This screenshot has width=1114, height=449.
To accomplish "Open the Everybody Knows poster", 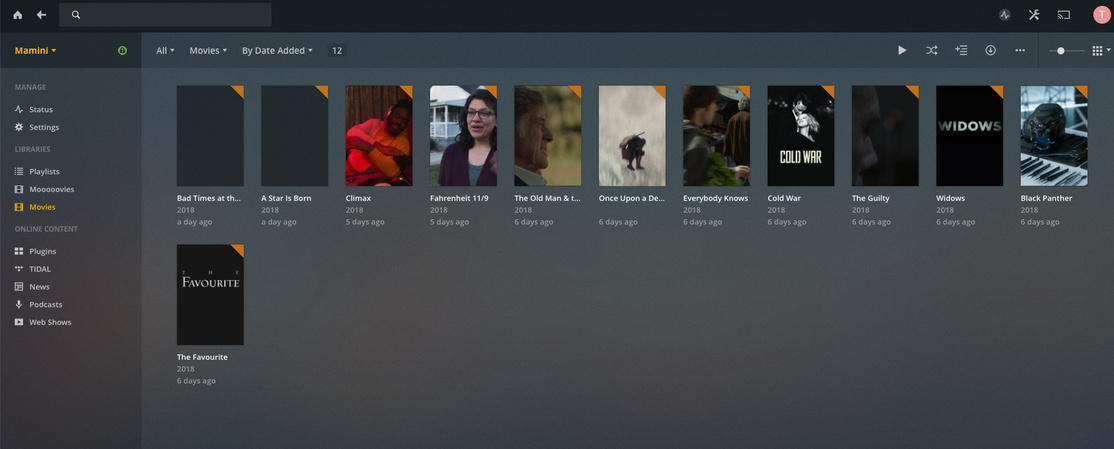I will [x=717, y=136].
